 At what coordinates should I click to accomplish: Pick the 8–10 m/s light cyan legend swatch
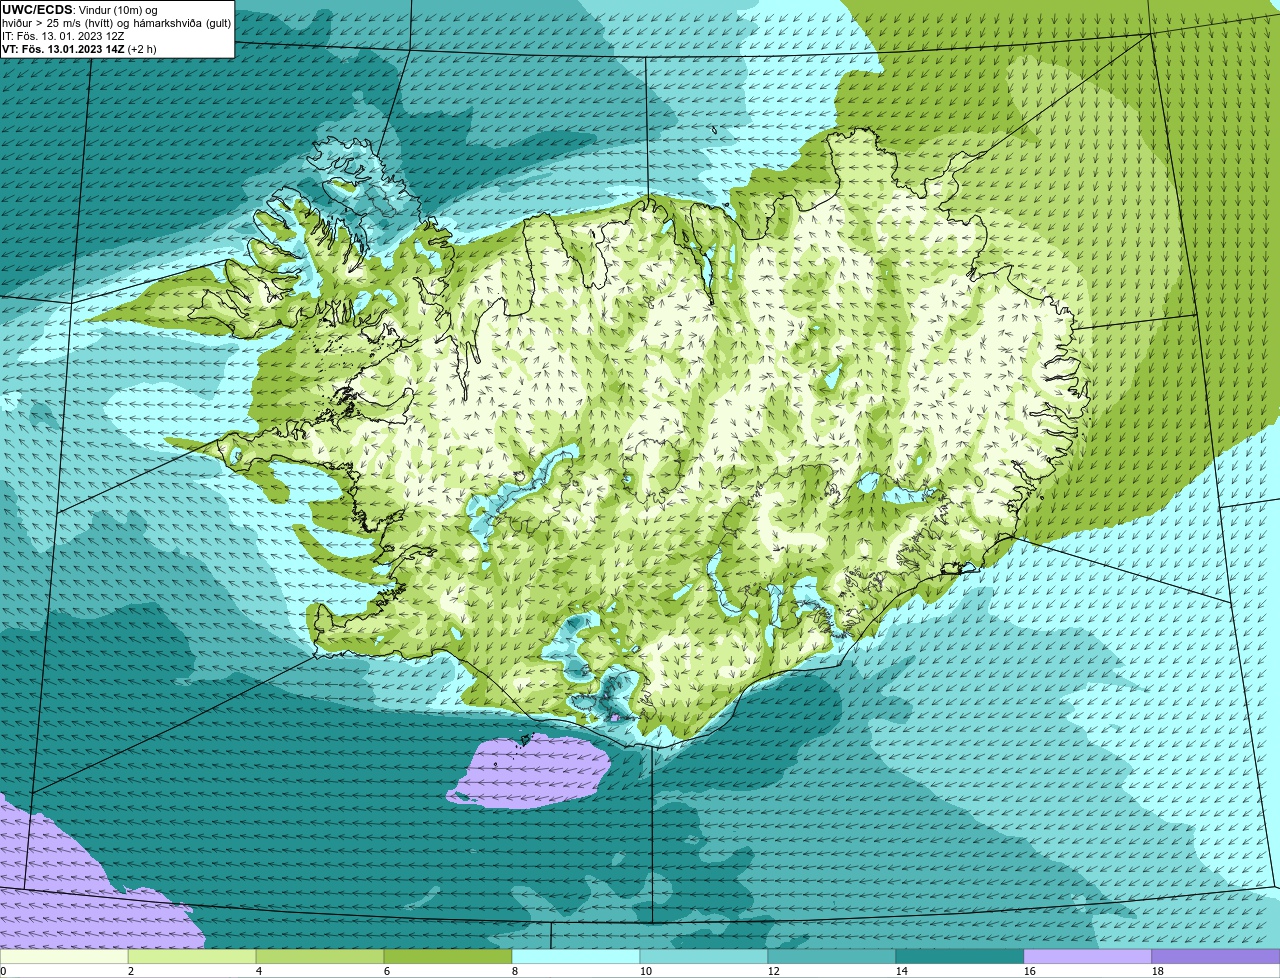coord(576,956)
